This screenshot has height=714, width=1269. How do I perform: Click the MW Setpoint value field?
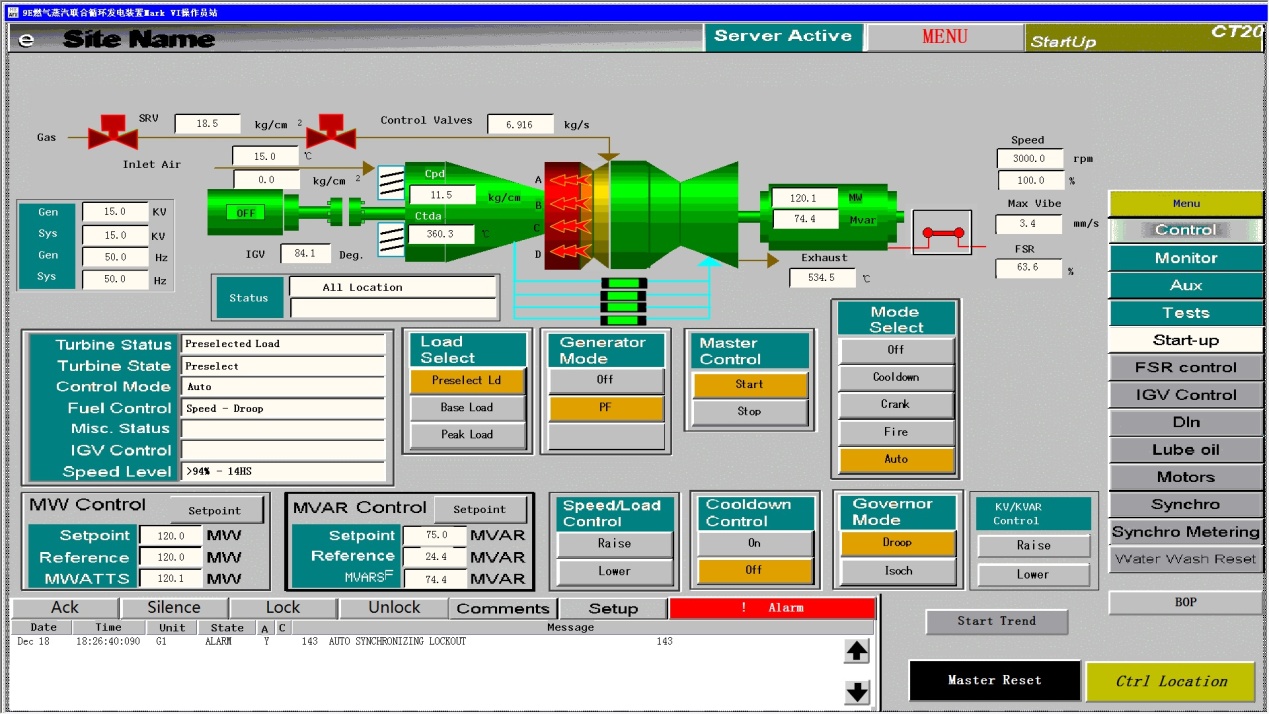point(171,536)
